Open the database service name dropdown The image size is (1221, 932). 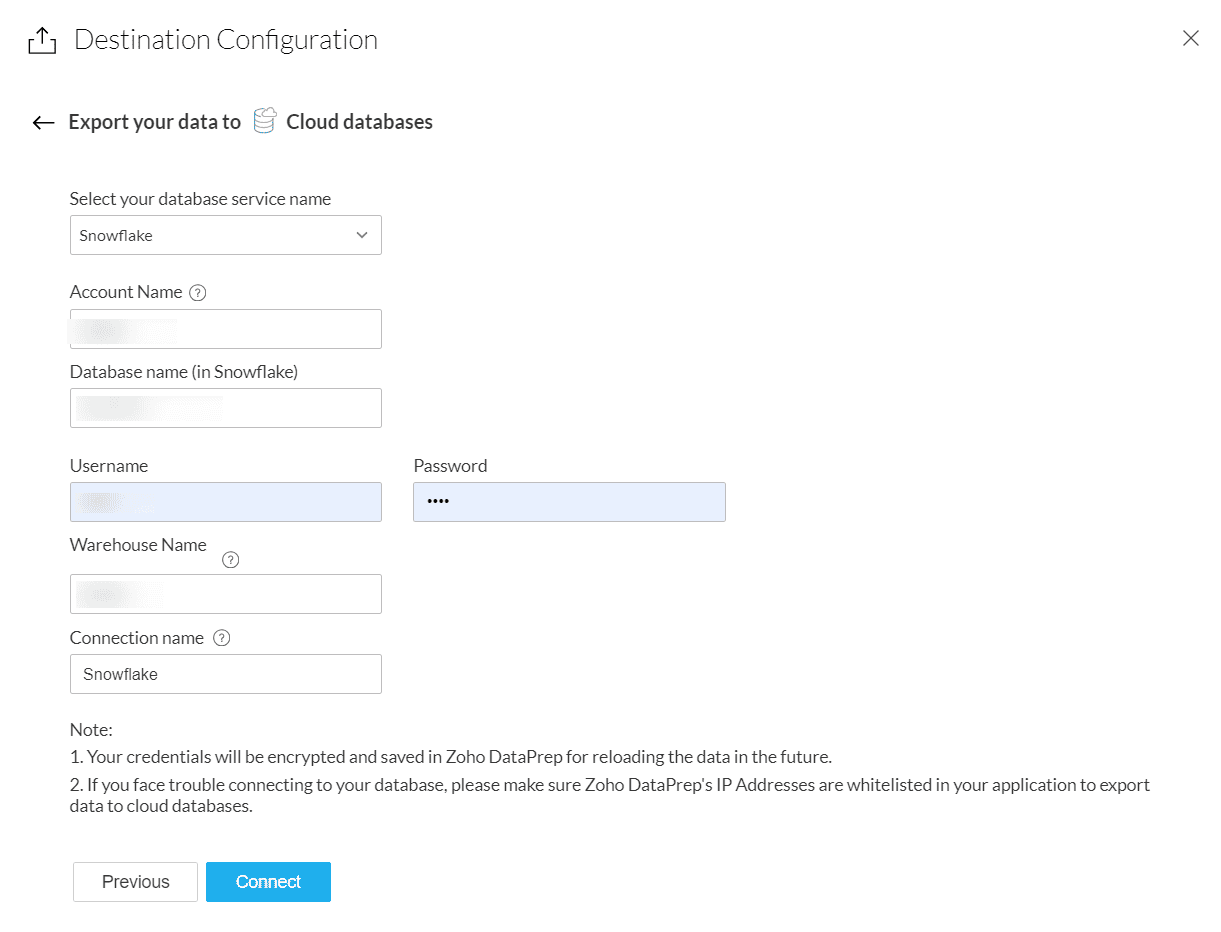click(x=225, y=236)
